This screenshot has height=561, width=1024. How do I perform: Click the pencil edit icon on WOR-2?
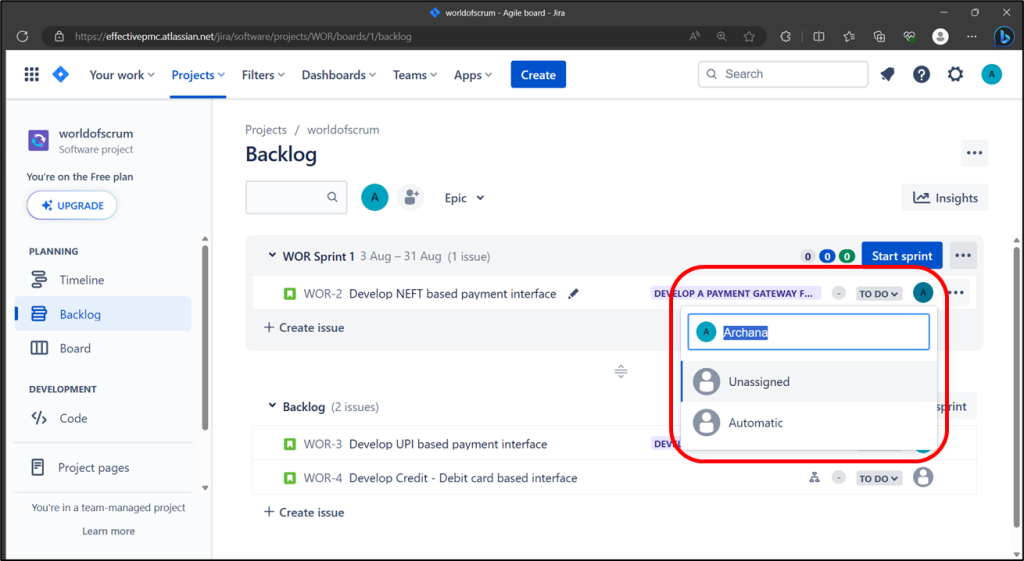tap(573, 294)
